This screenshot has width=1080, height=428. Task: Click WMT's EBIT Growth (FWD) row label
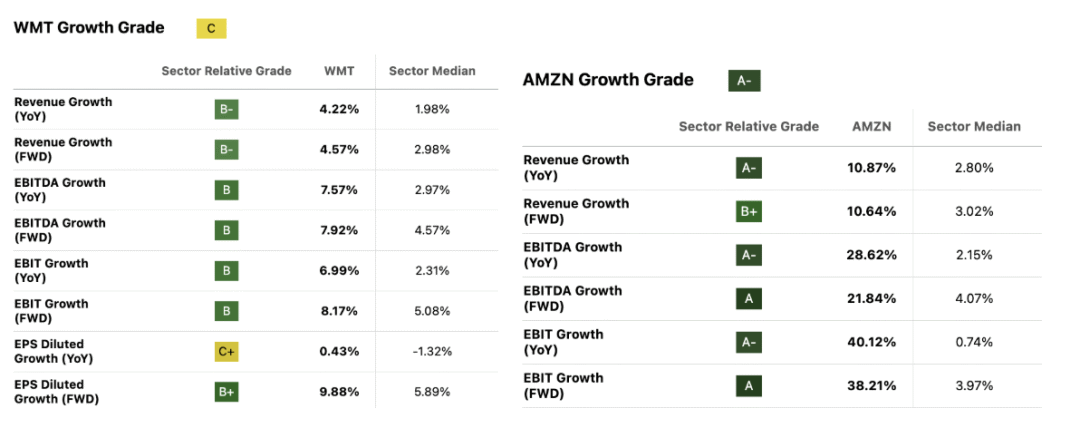pos(51,310)
